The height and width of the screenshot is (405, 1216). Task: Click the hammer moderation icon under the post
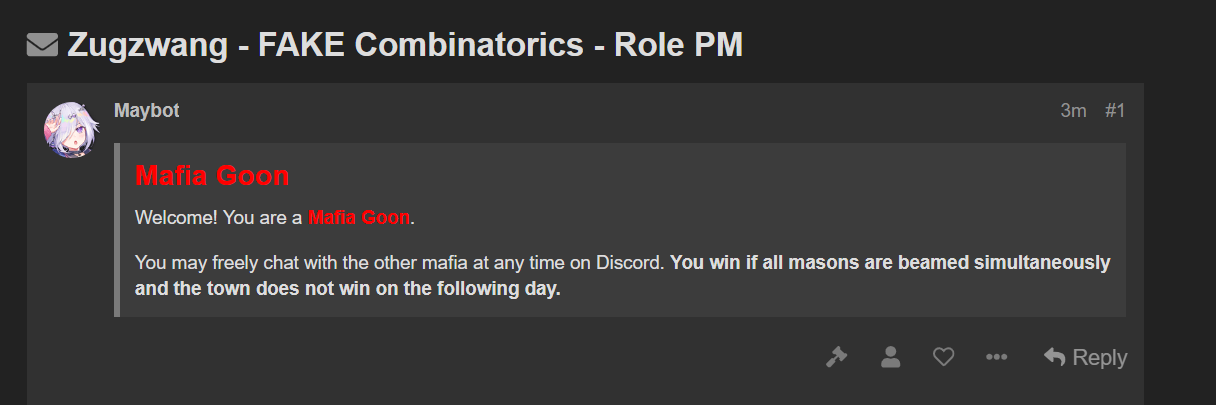click(837, 357)
